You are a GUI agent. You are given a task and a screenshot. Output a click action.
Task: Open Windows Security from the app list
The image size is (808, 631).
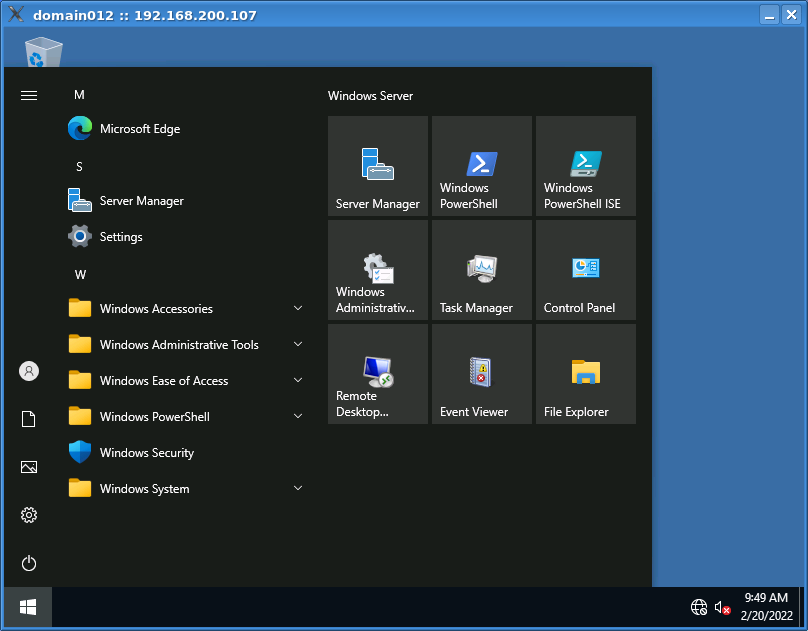pyautogui.click(x=147, y=453)
